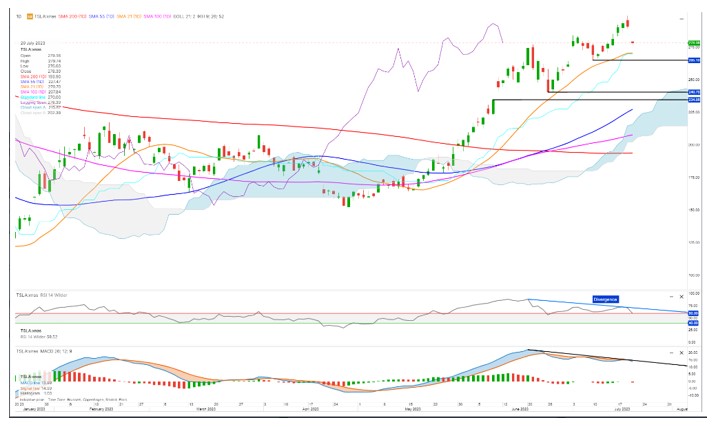Select the red SMA 200 indicator label in header
715x427 pixels.
(72, 16)
